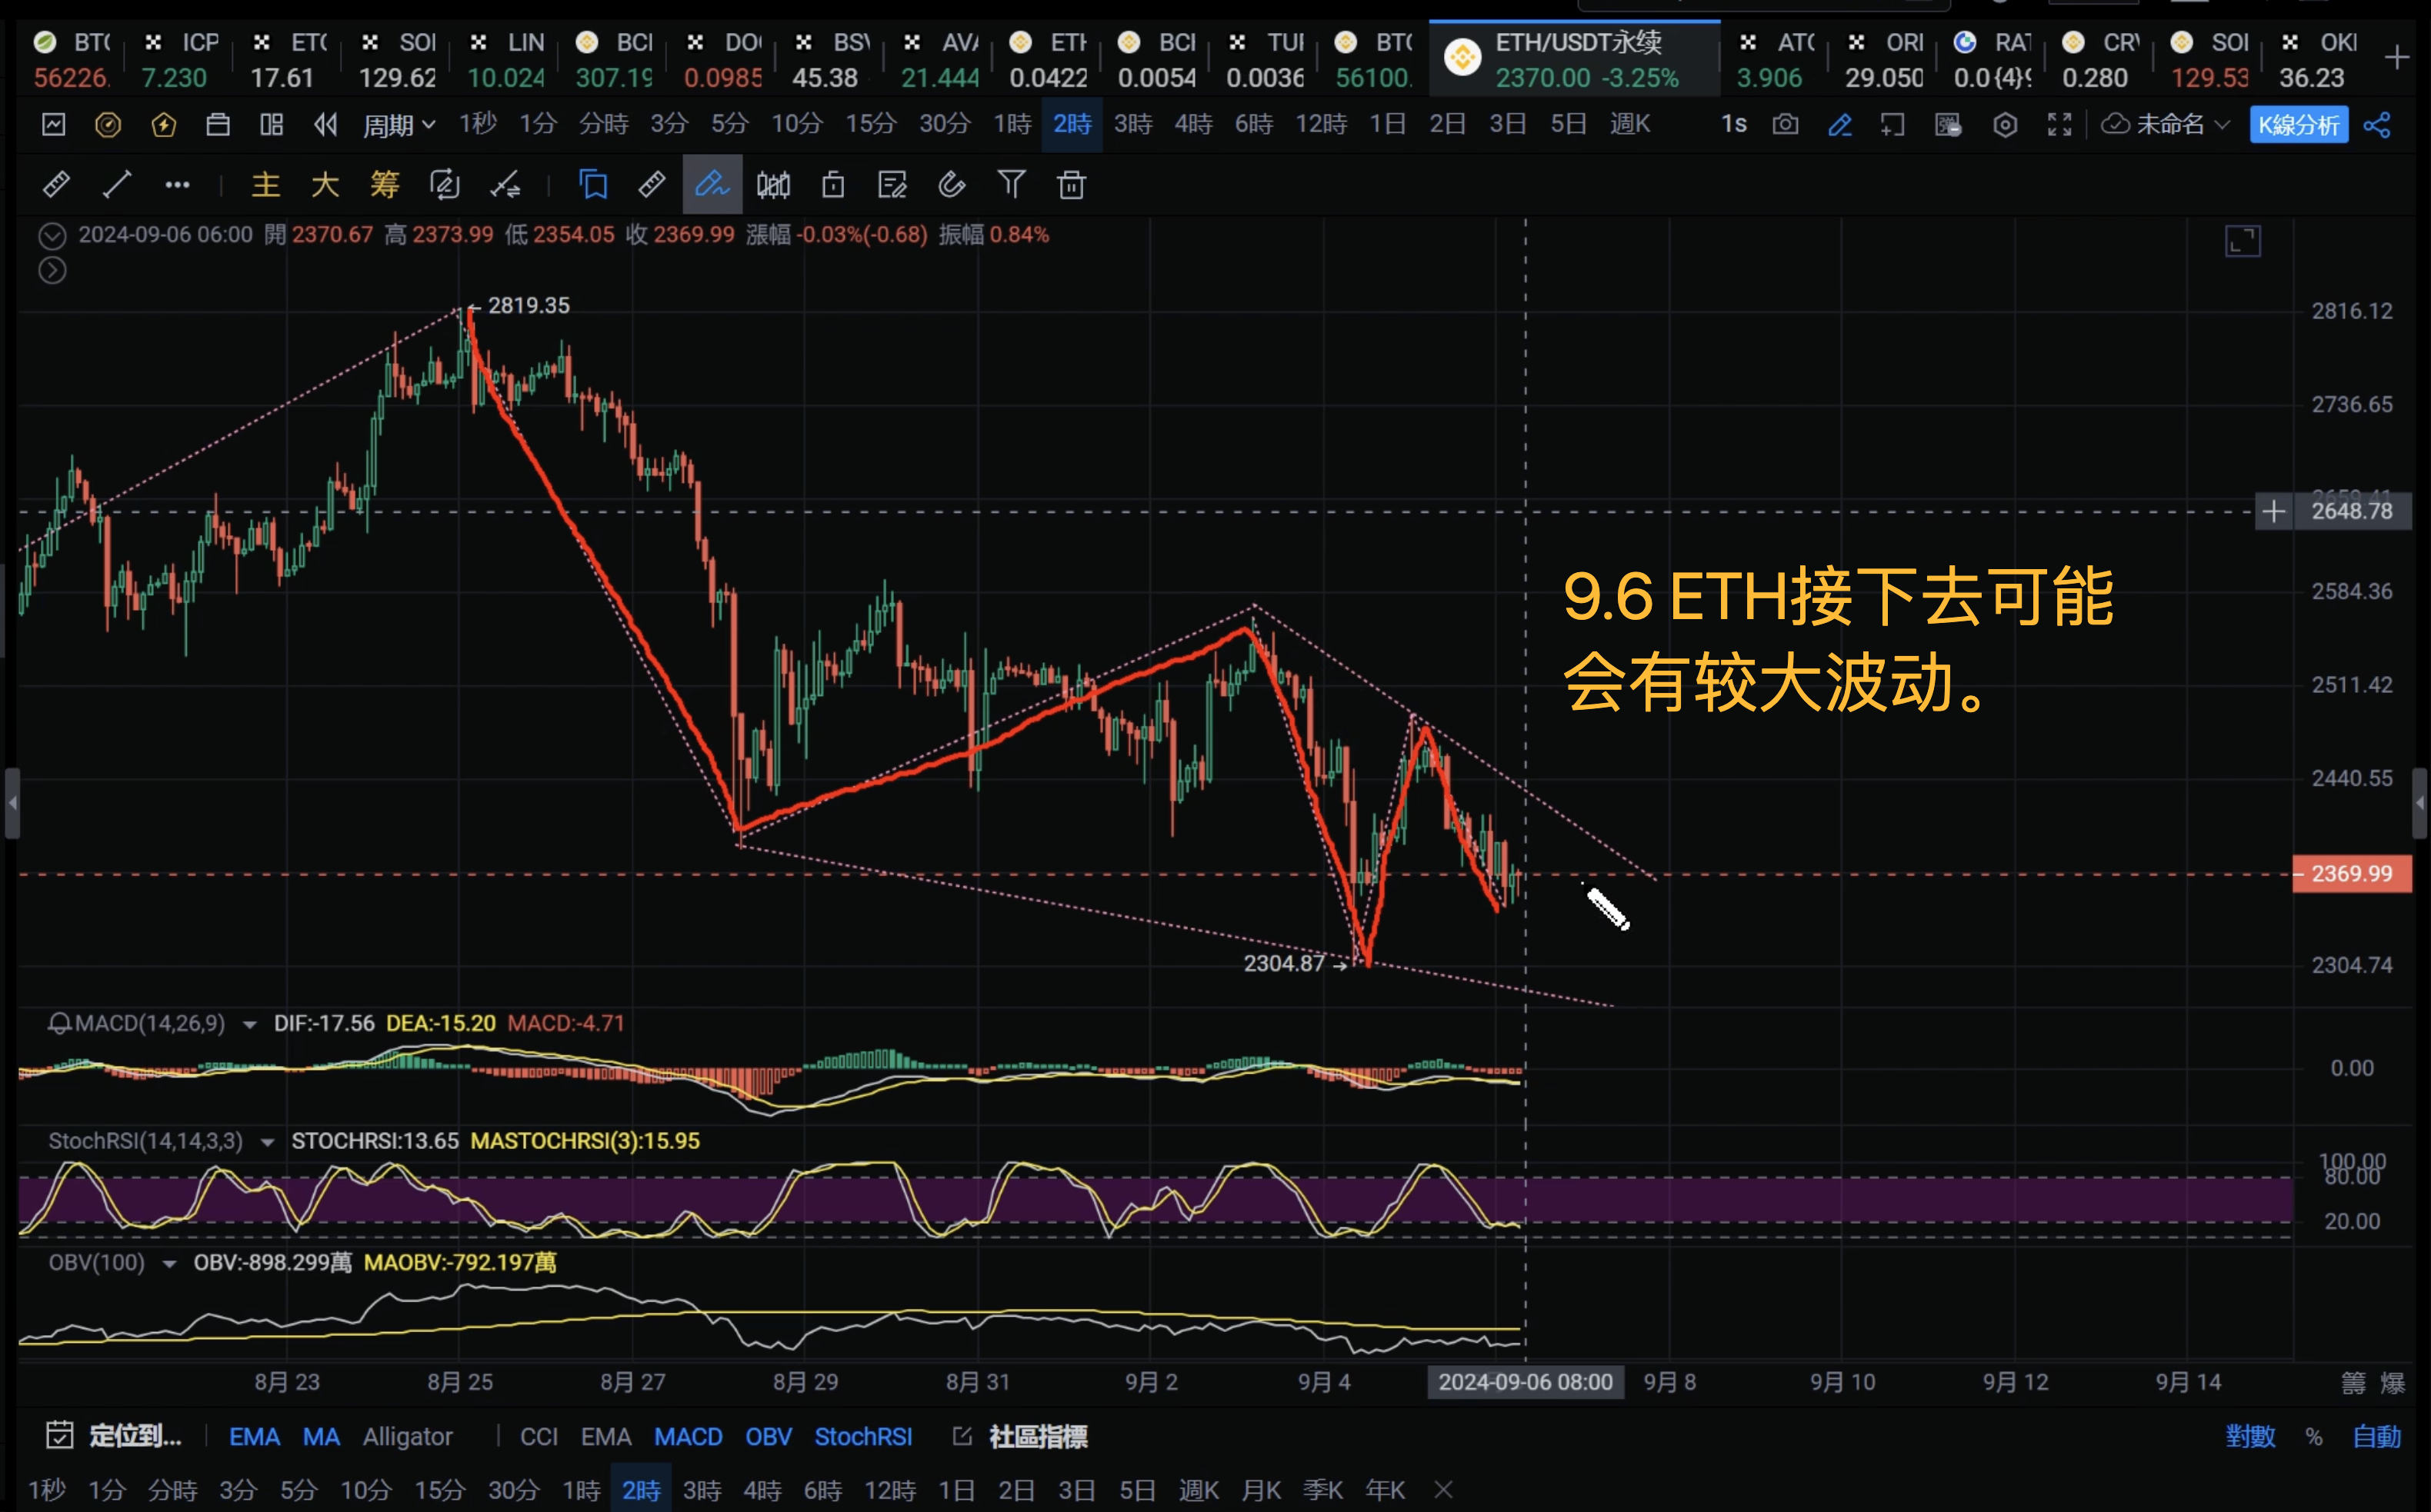
Task: Click the double-arrow rewind replay icon
Action: 325,124
